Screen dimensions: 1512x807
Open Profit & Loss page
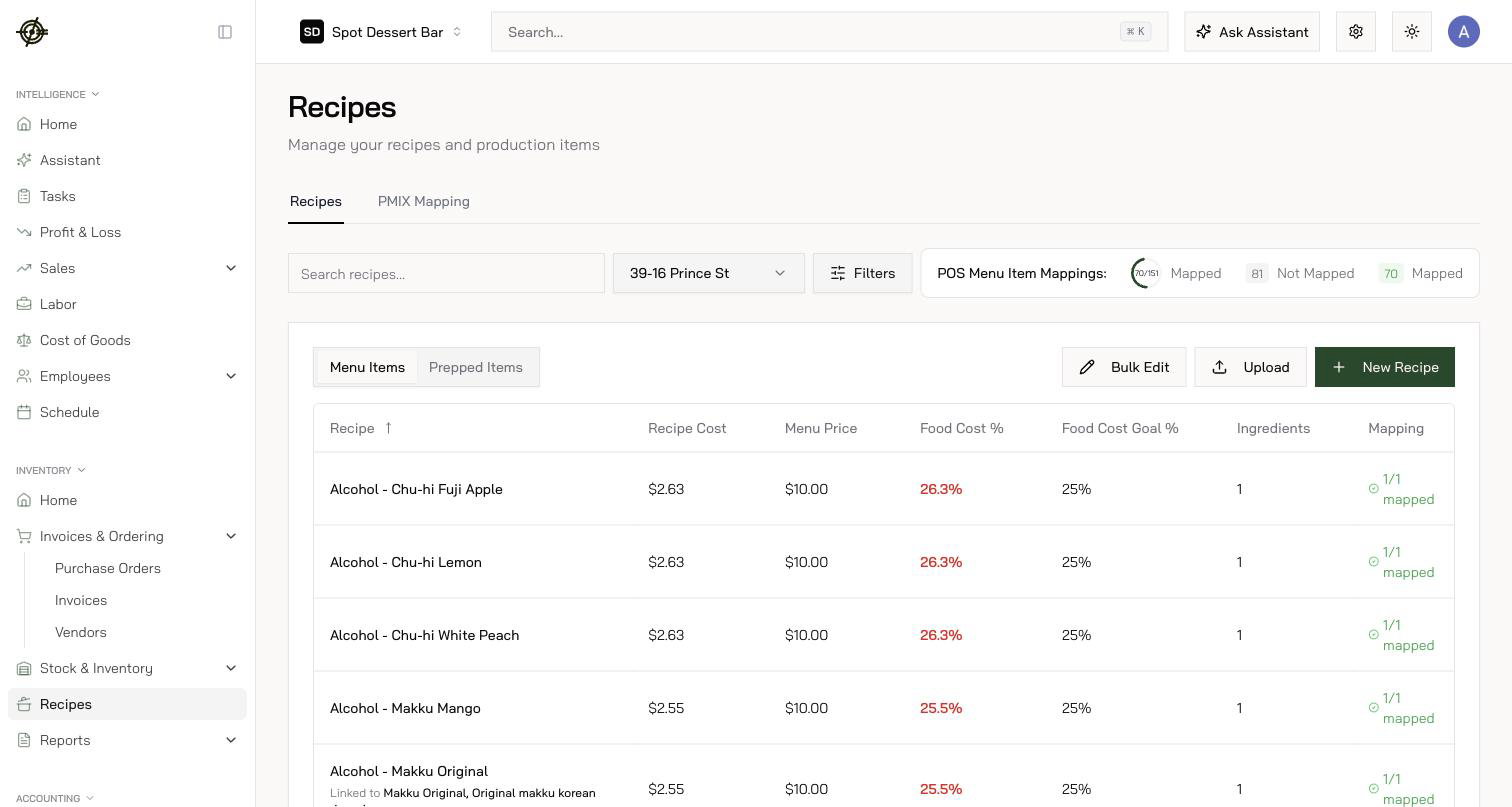127,232
